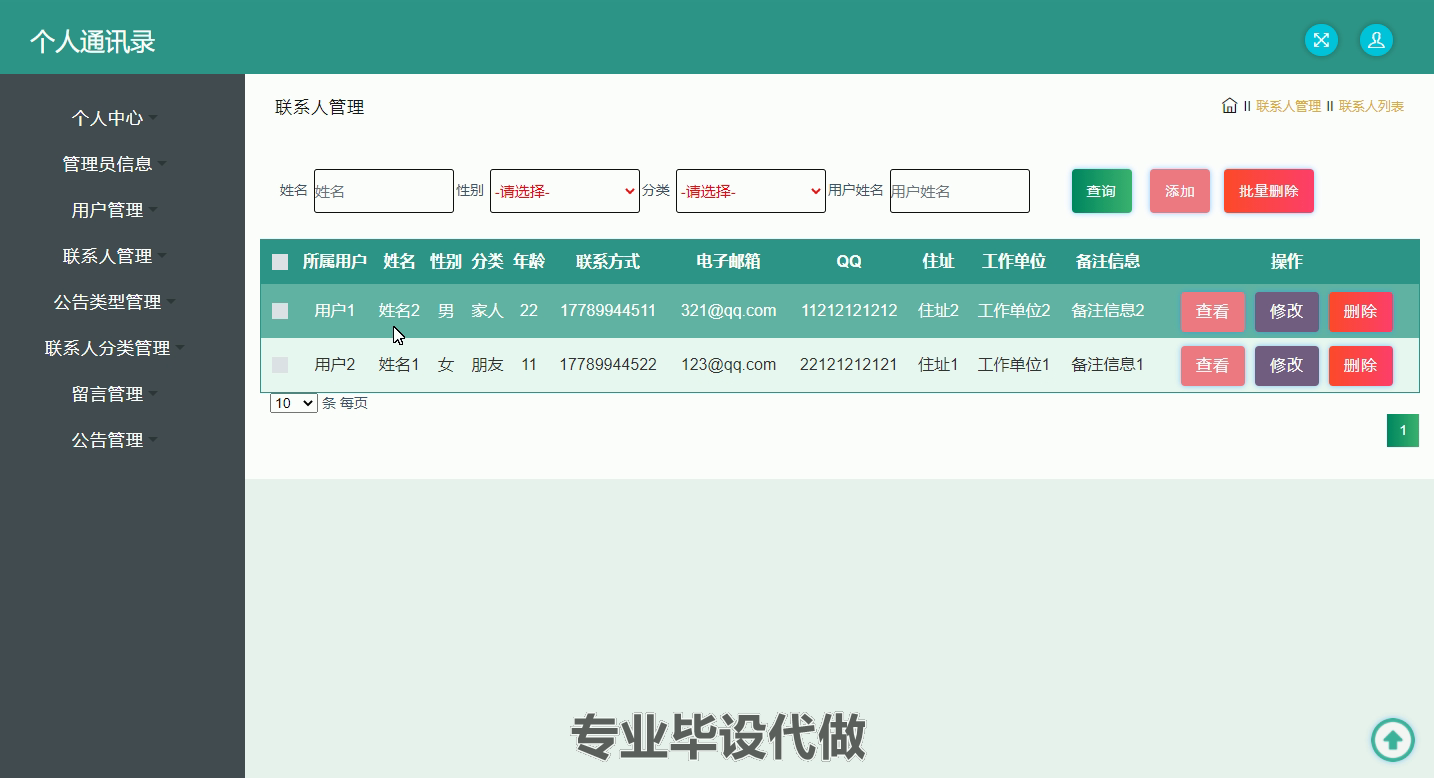Viewport: 1434px width, 778px height.
Task: Click the 用户1 cell
Action: 335,311
